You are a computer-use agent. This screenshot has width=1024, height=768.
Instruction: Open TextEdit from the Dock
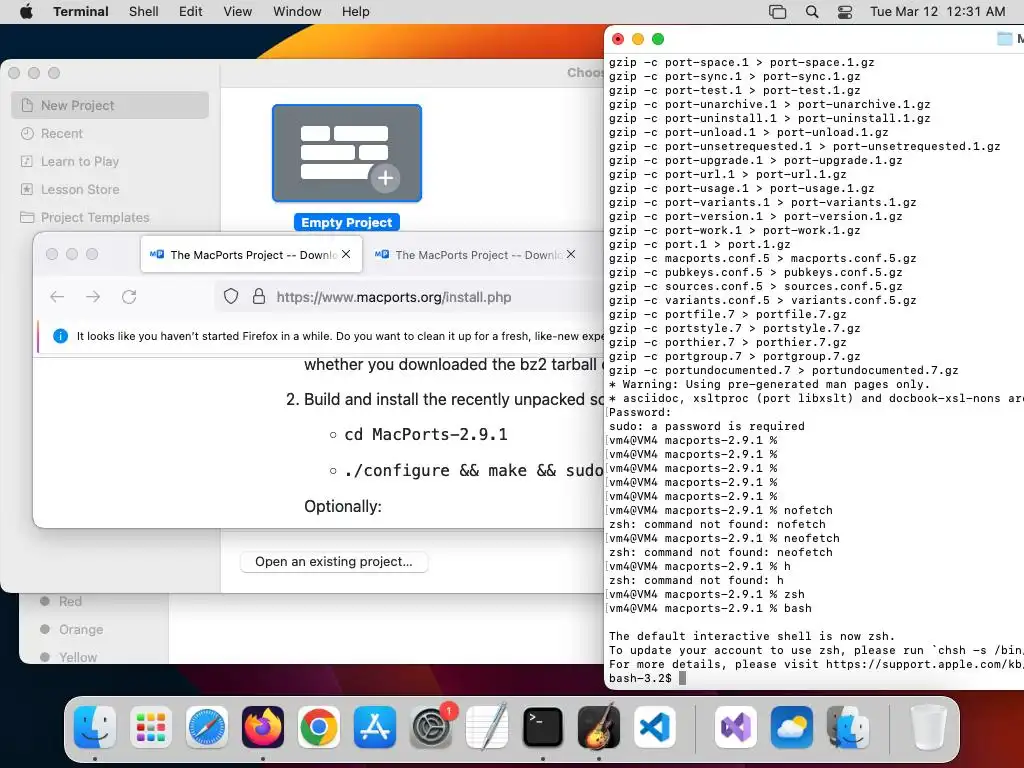[x=487, y=727]
